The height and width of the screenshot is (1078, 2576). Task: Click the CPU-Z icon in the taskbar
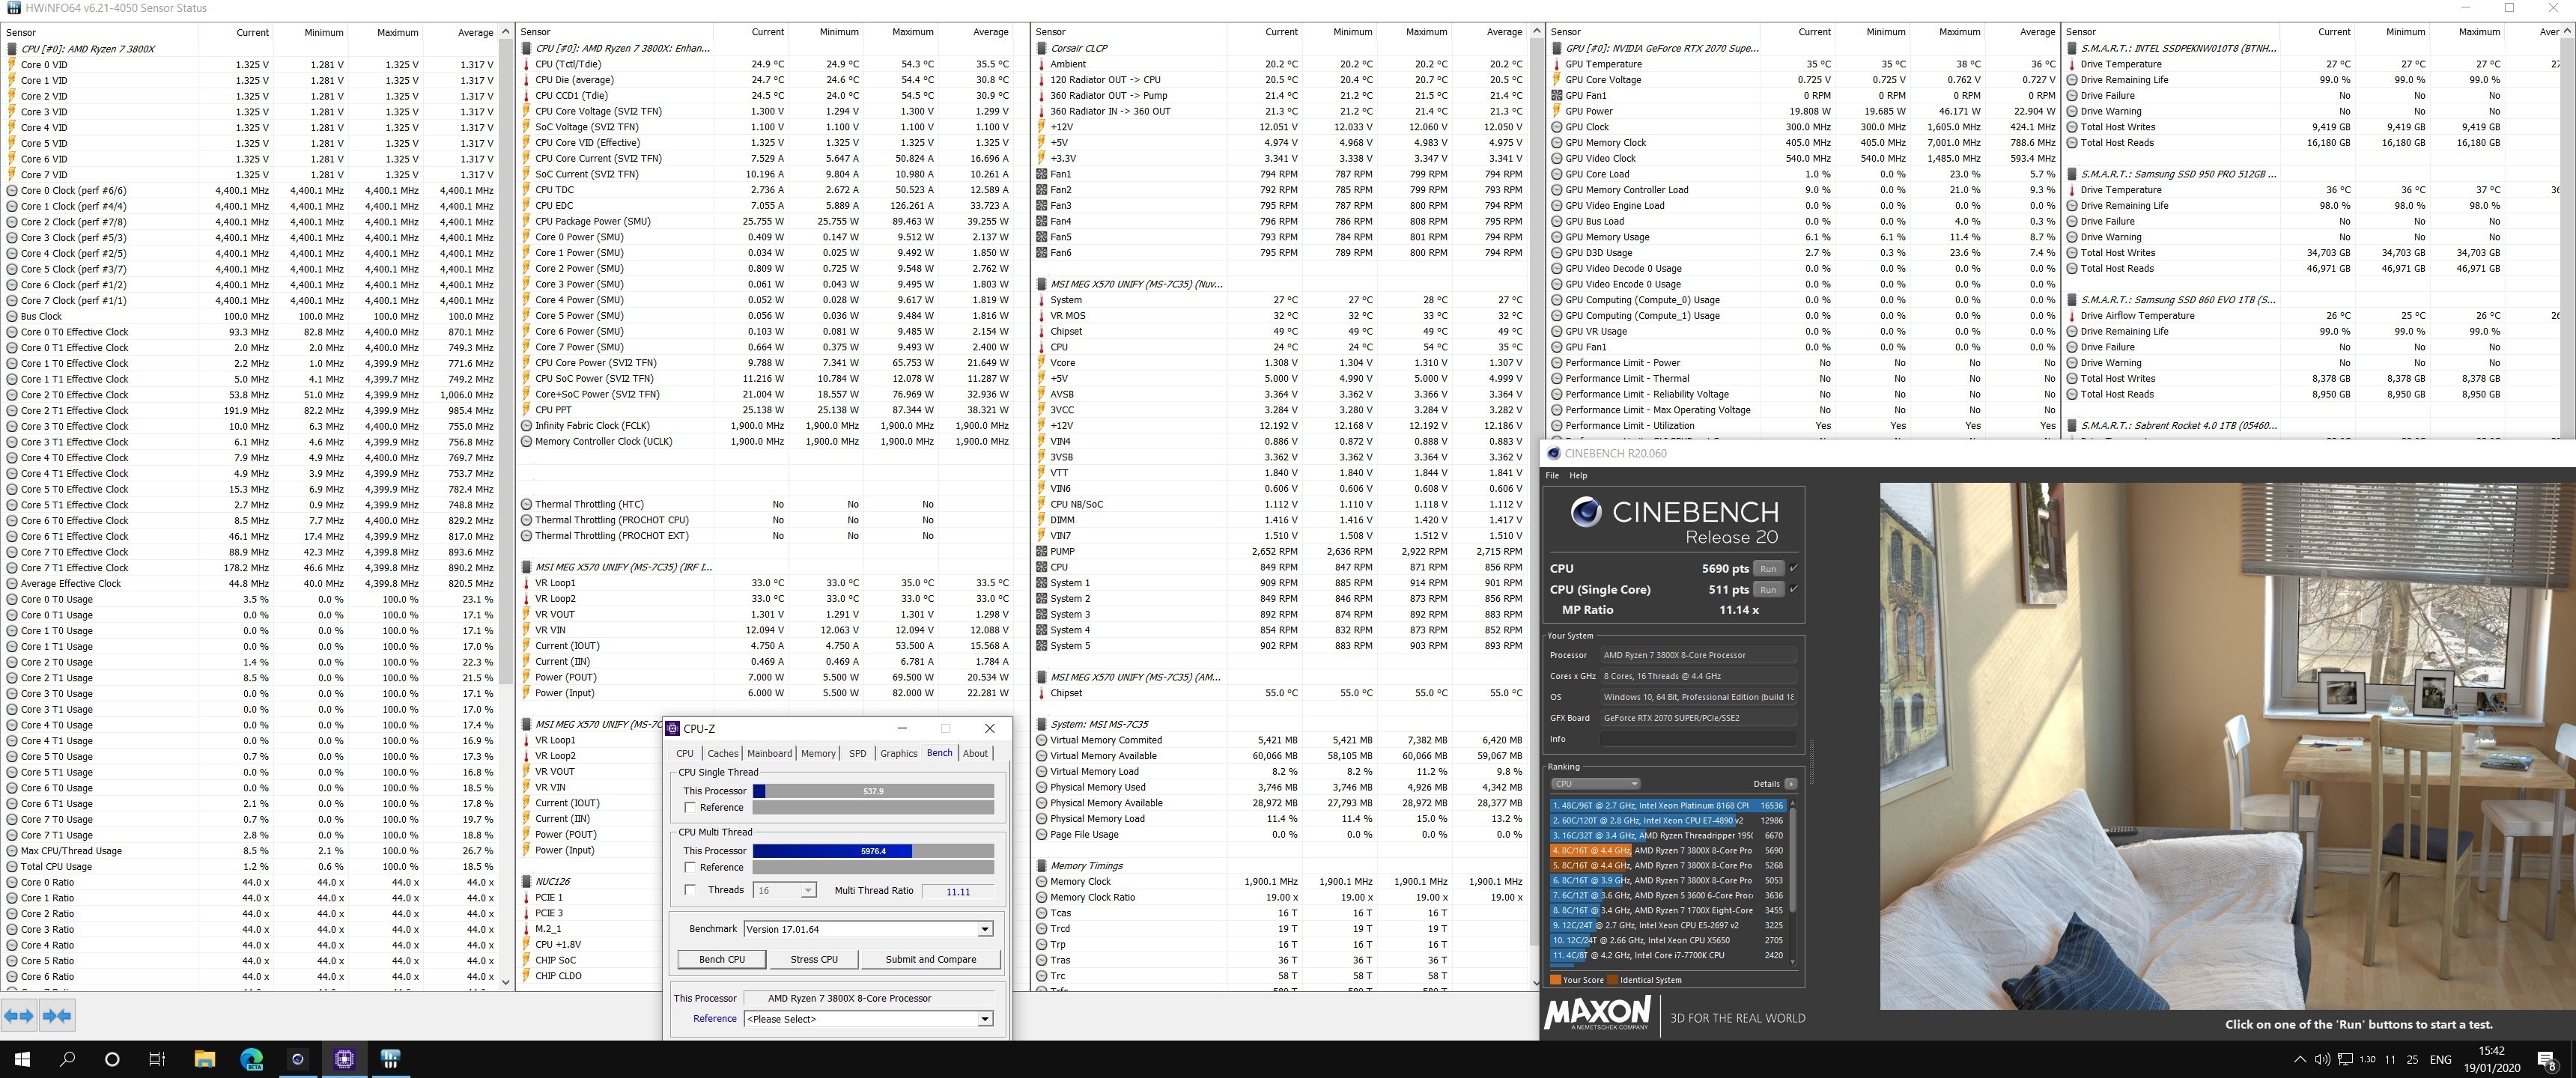coord(344,1059)
